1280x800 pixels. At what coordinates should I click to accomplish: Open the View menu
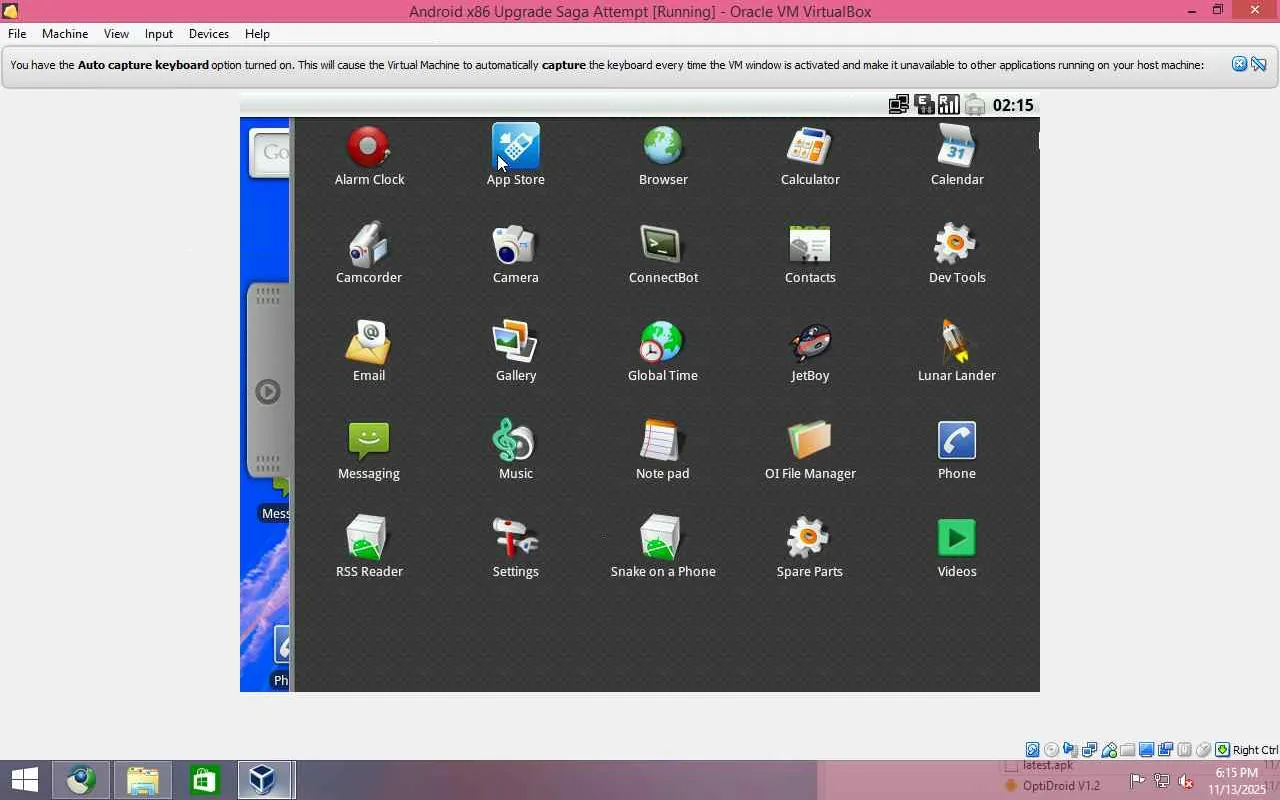(x=116, y=34)
